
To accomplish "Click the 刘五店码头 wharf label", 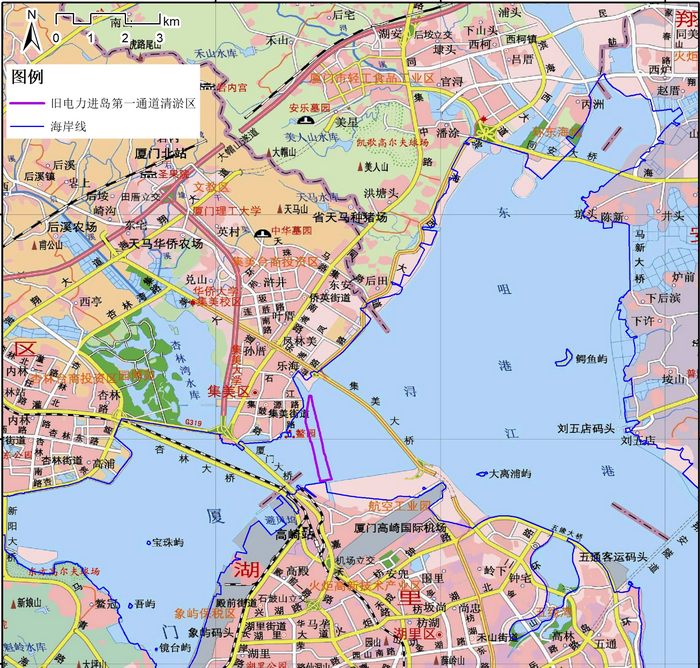I will coord(586,429).
